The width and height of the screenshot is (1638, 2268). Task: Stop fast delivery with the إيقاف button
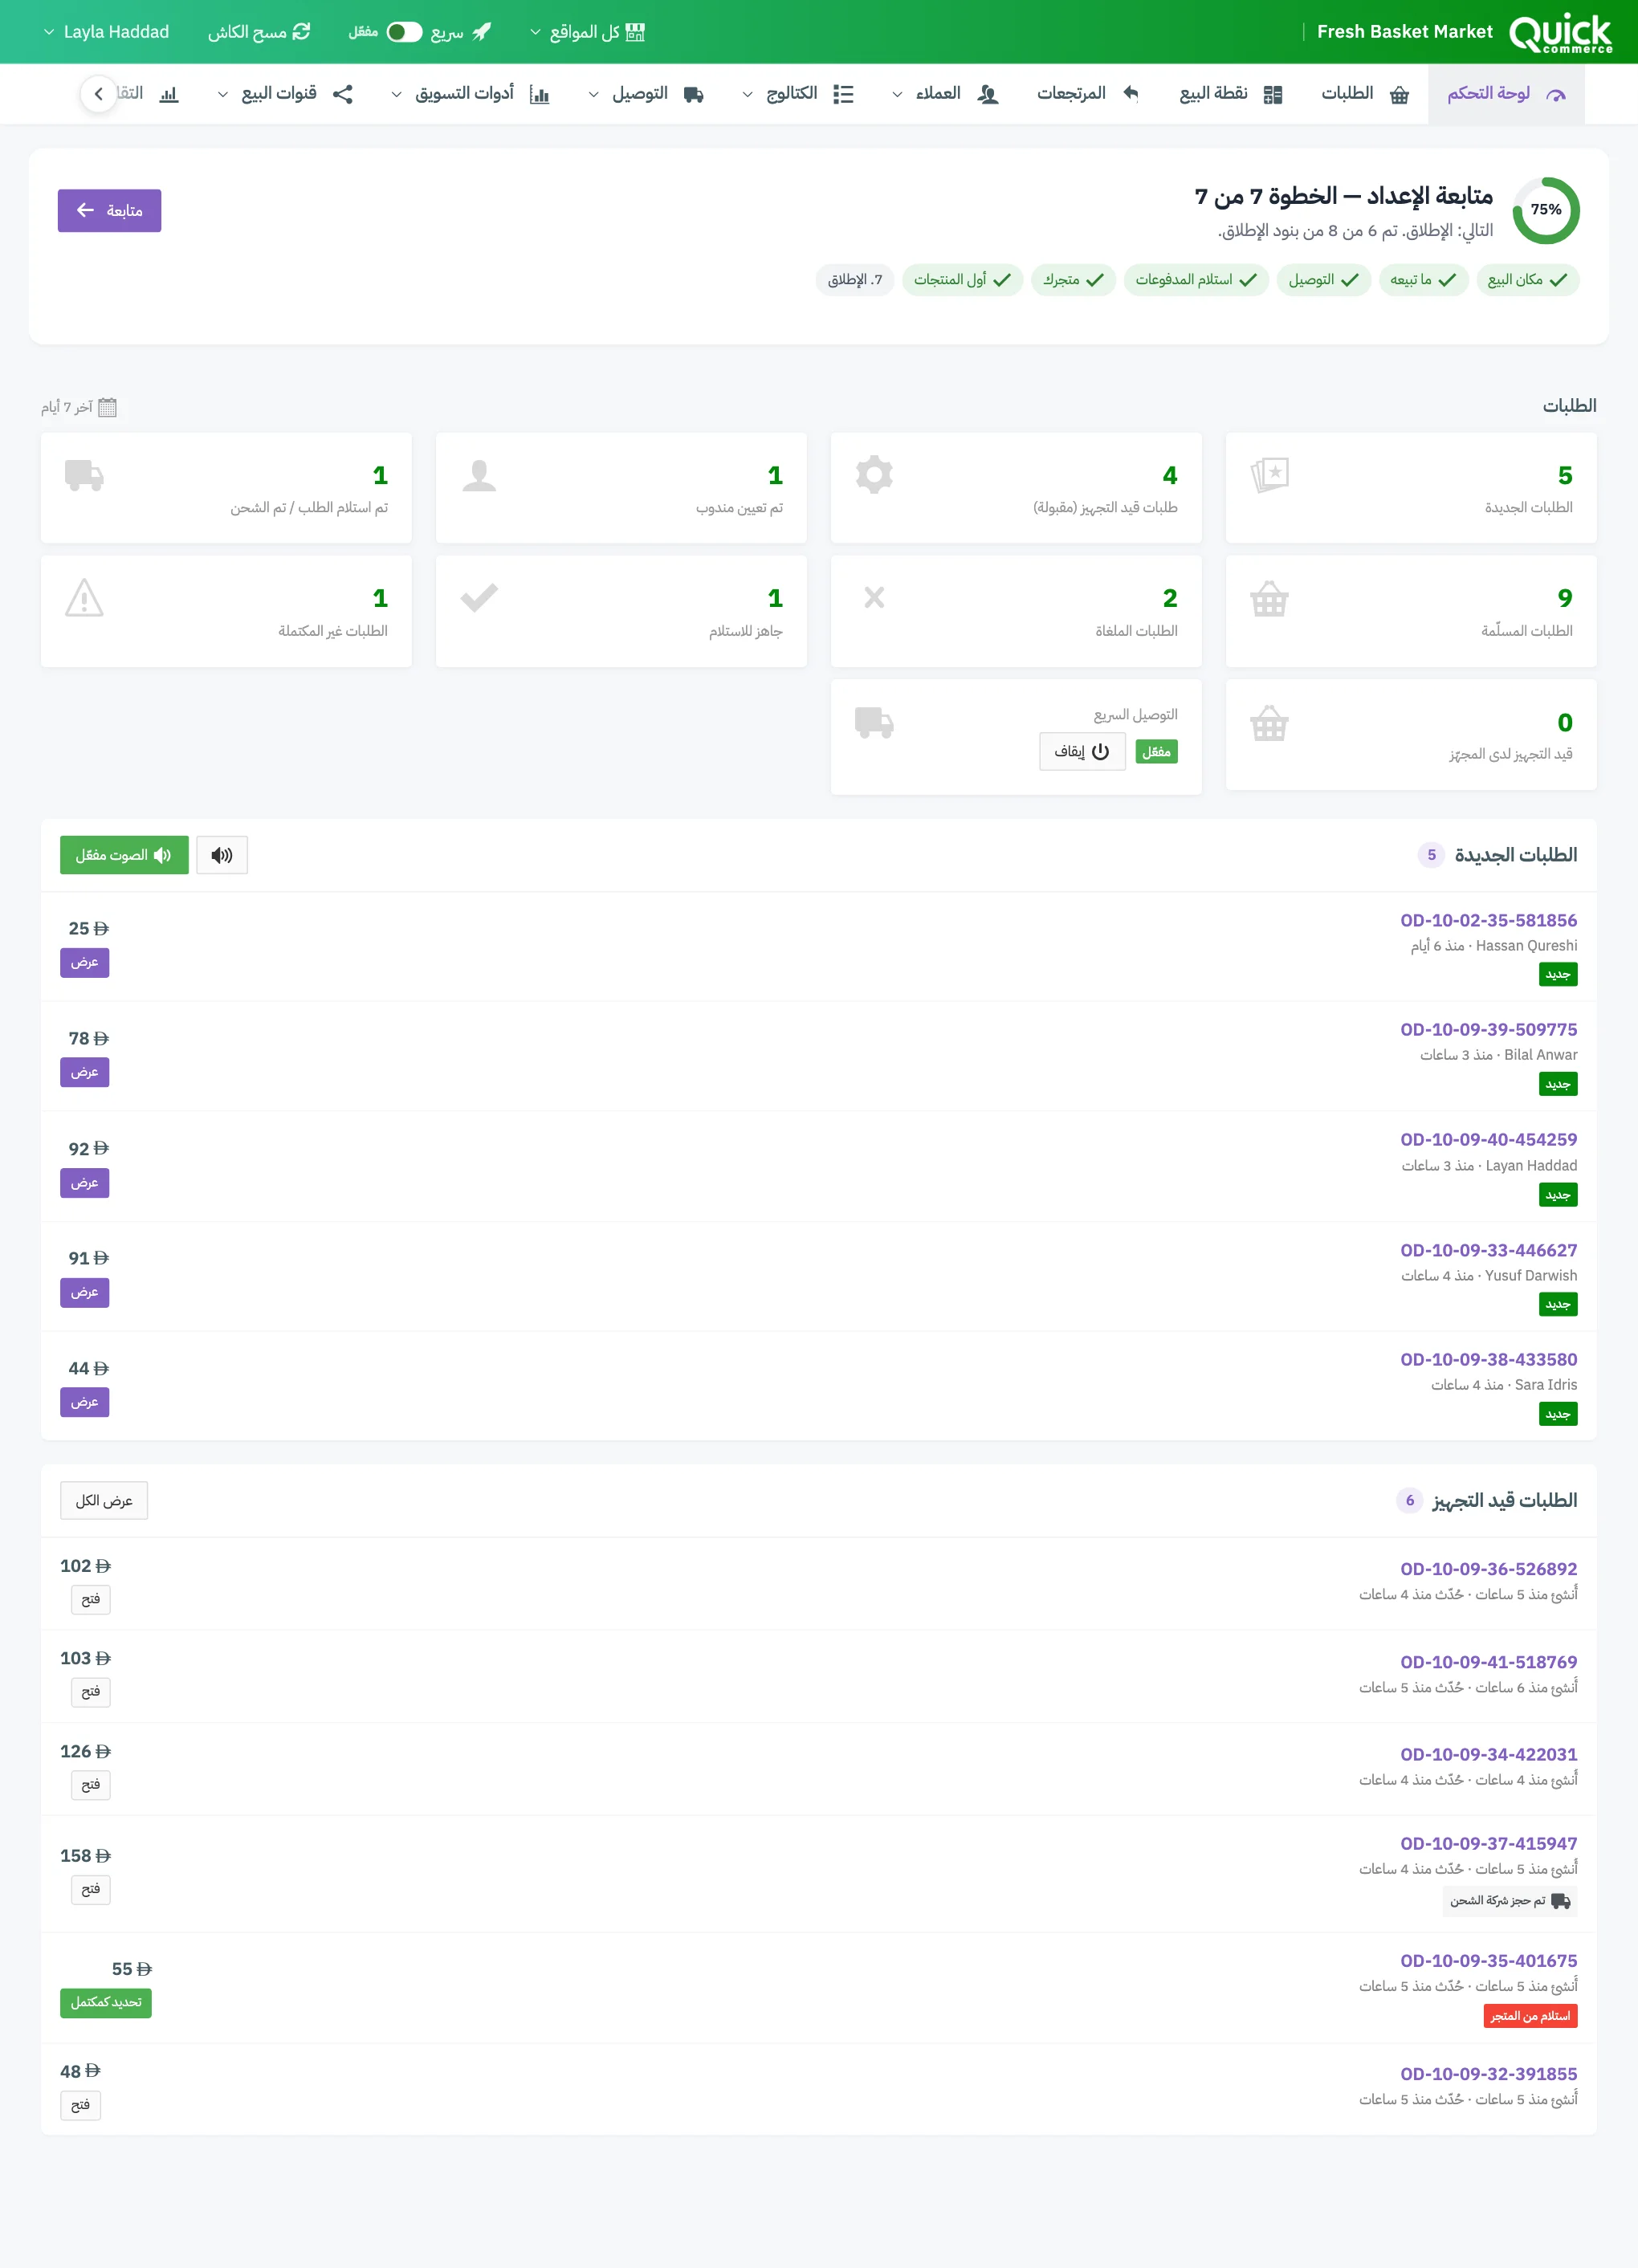pyautogui.click(x=1082, y=751)
